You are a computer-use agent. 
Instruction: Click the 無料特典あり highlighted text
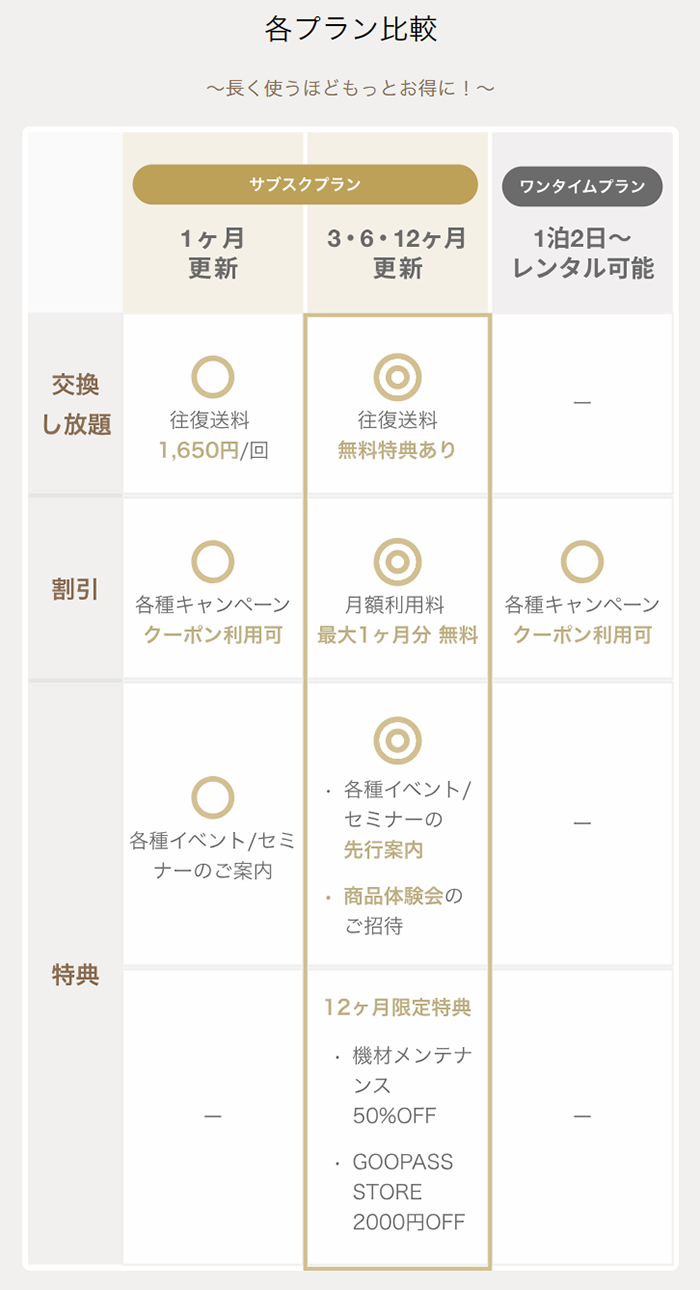397,450
